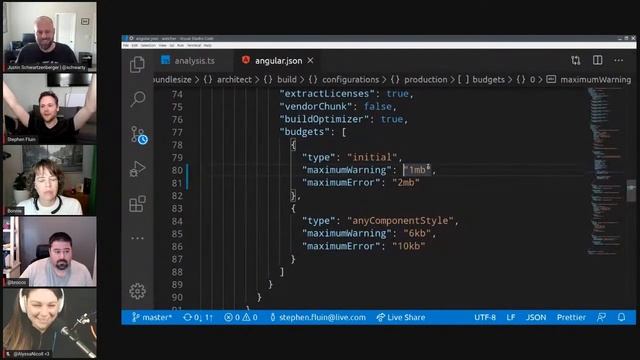
Task: Click the "buildOptimizer" key
Action: point(324,119)
